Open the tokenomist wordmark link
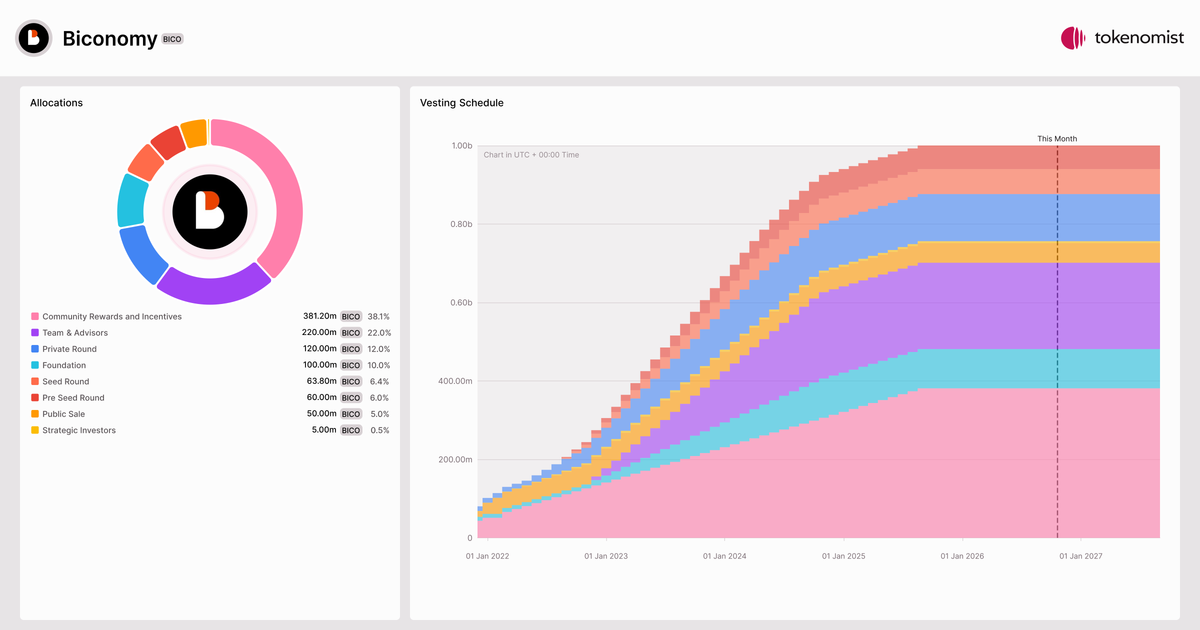 point(1139,38)
